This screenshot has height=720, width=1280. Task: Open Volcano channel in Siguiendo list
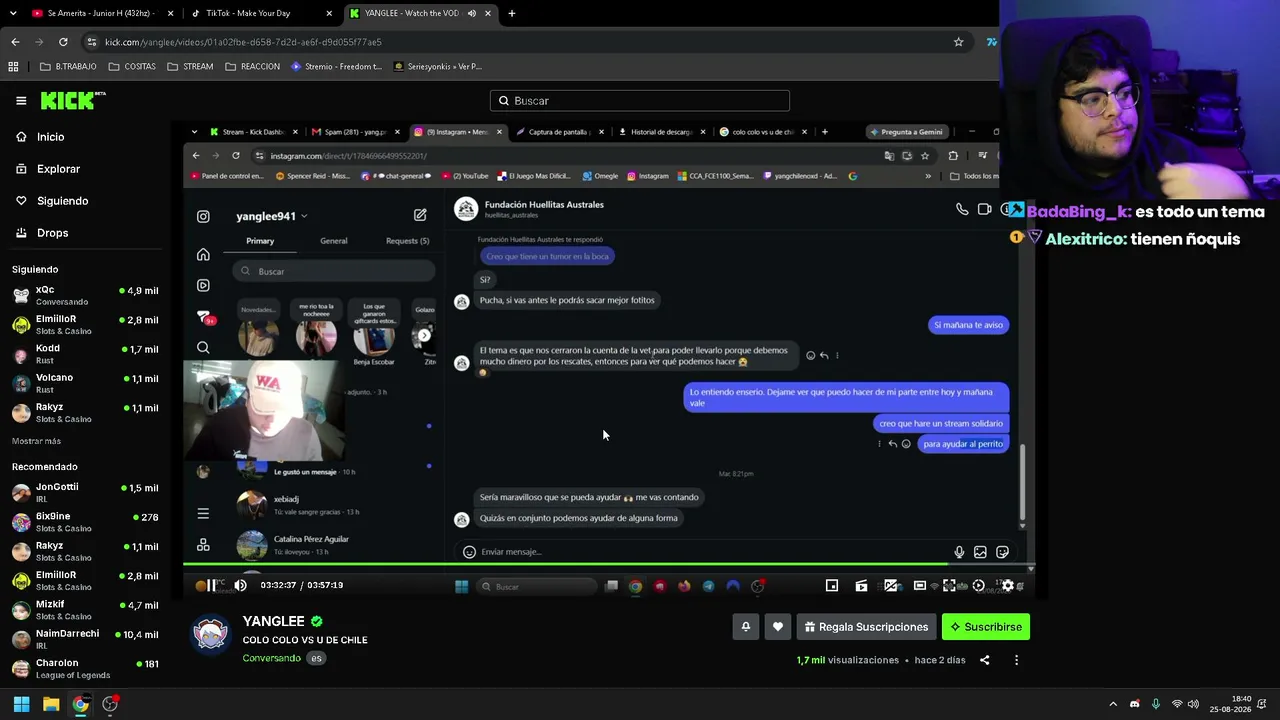coord(85,383)
